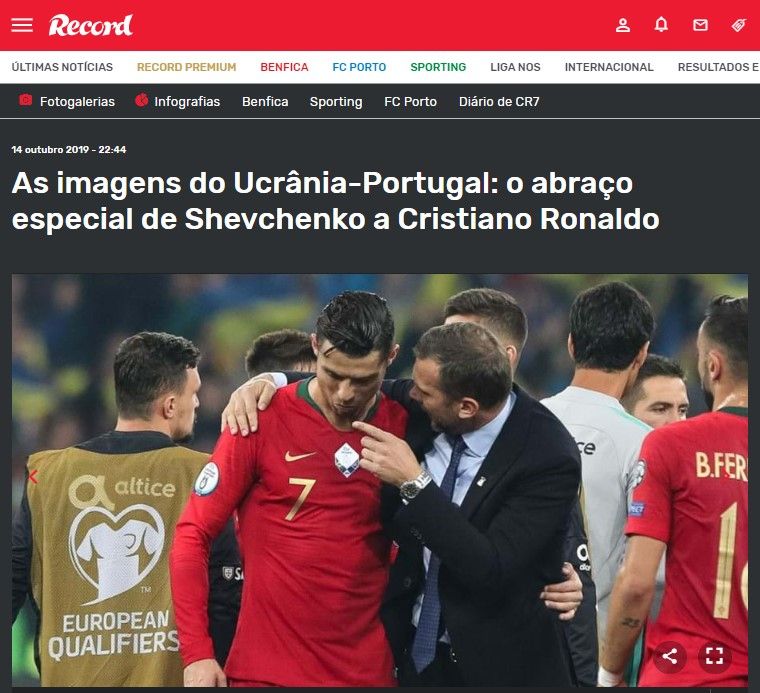Open the Infografias link
Image resolution: width=760 pixels, height=693 pixels.
187,101
